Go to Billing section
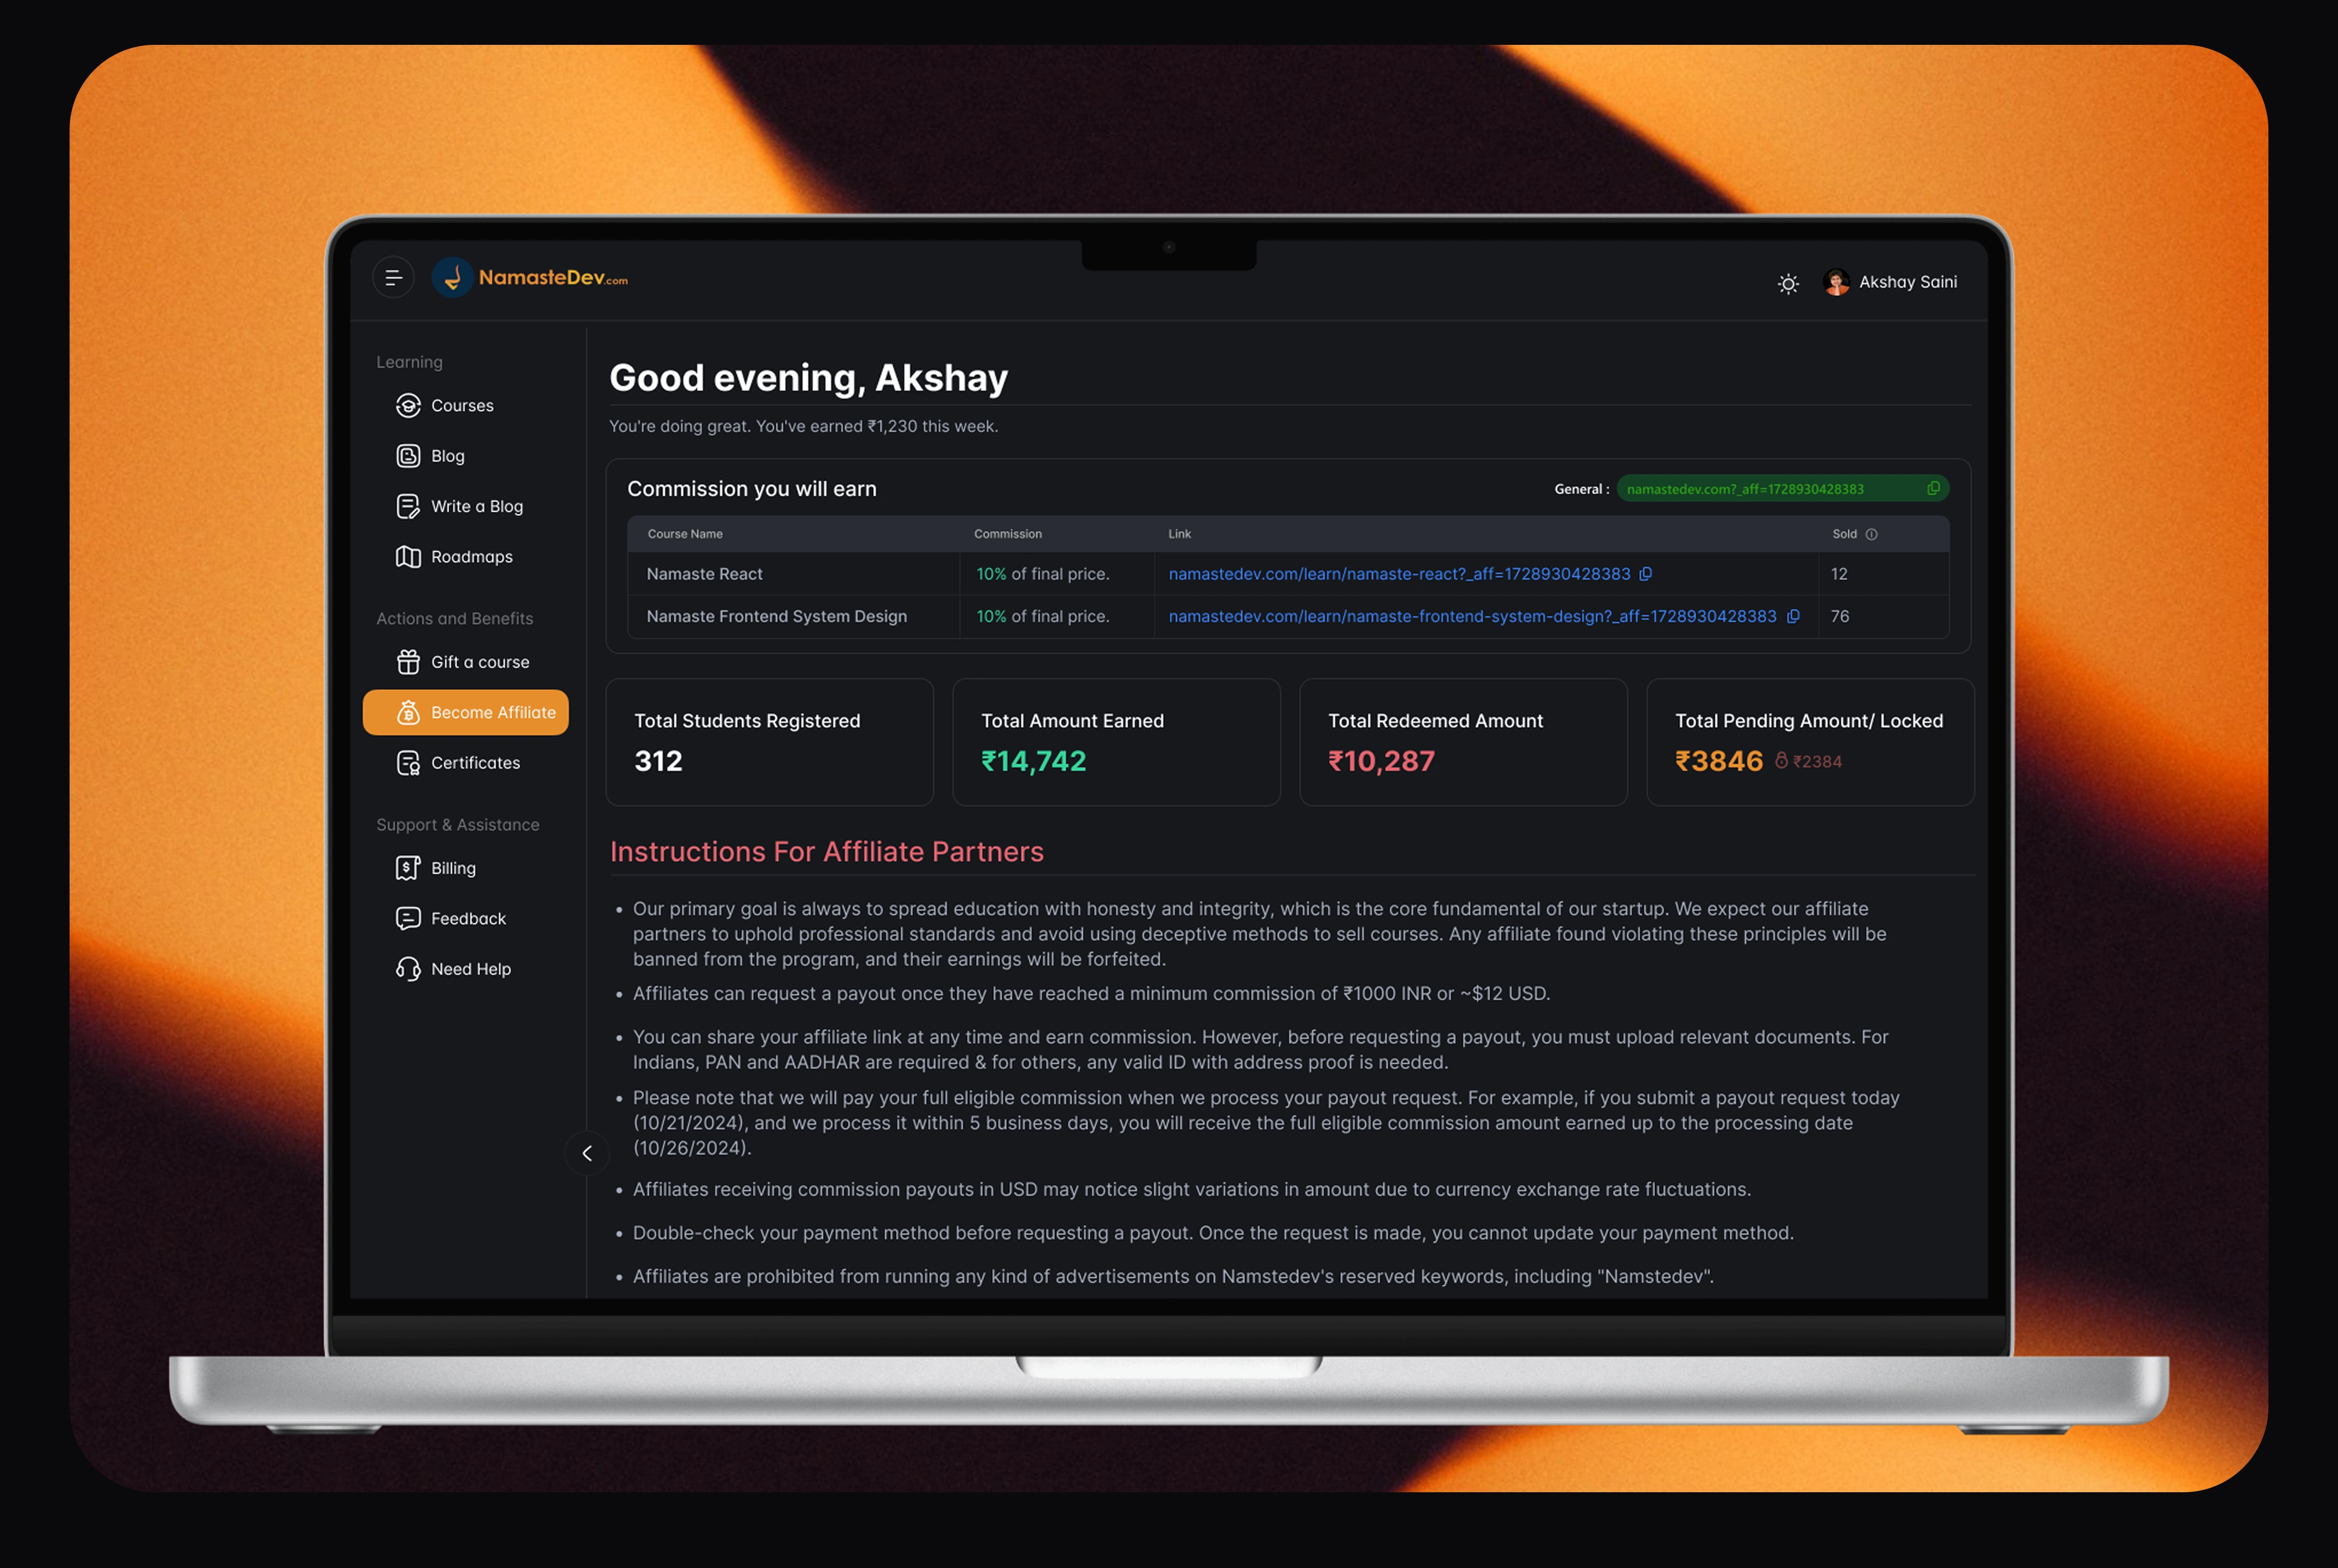Viewport: 2338px width, 1568px height. 452,868
